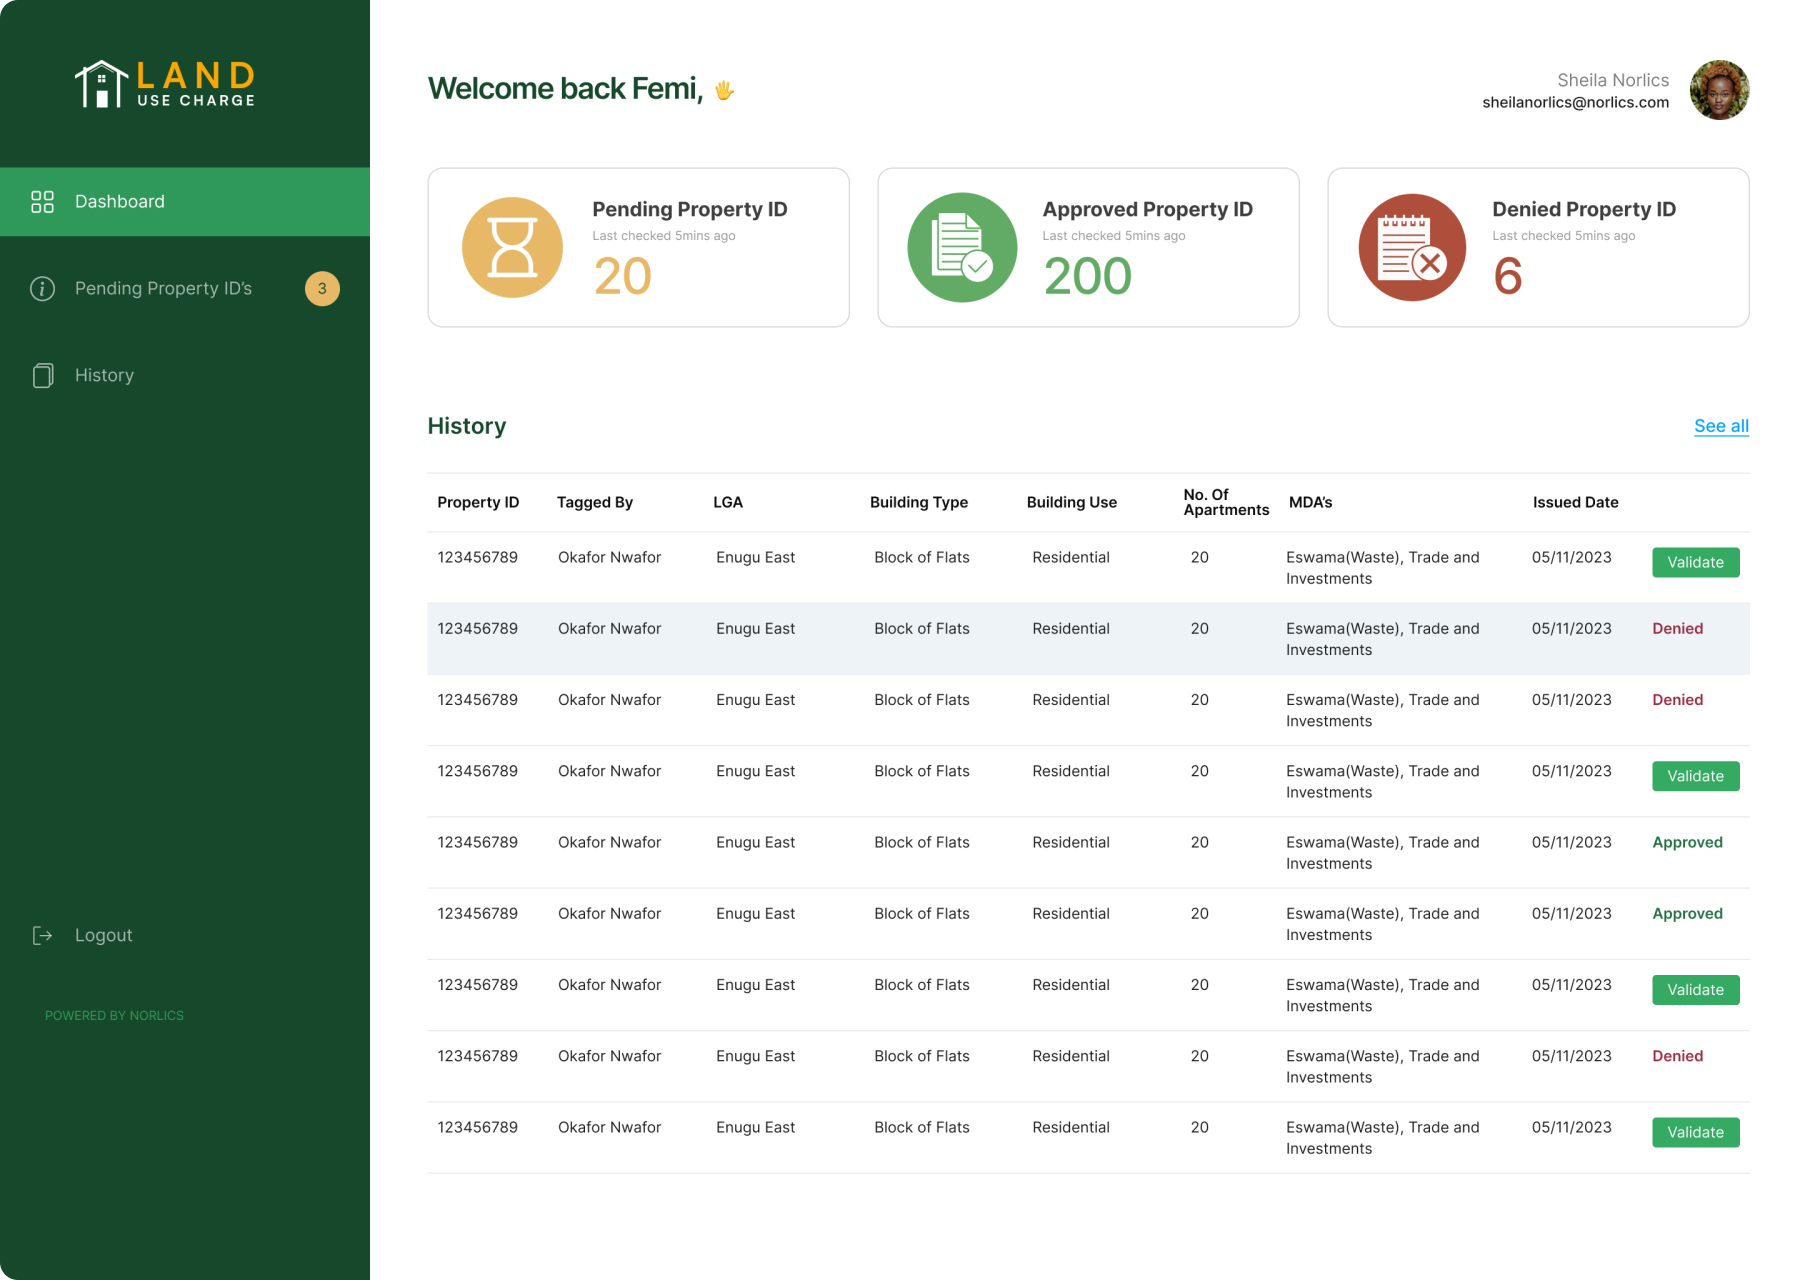Screen dimensions: 1800x1280
Task: Click the Building Type column header
Action: (919, 502)
